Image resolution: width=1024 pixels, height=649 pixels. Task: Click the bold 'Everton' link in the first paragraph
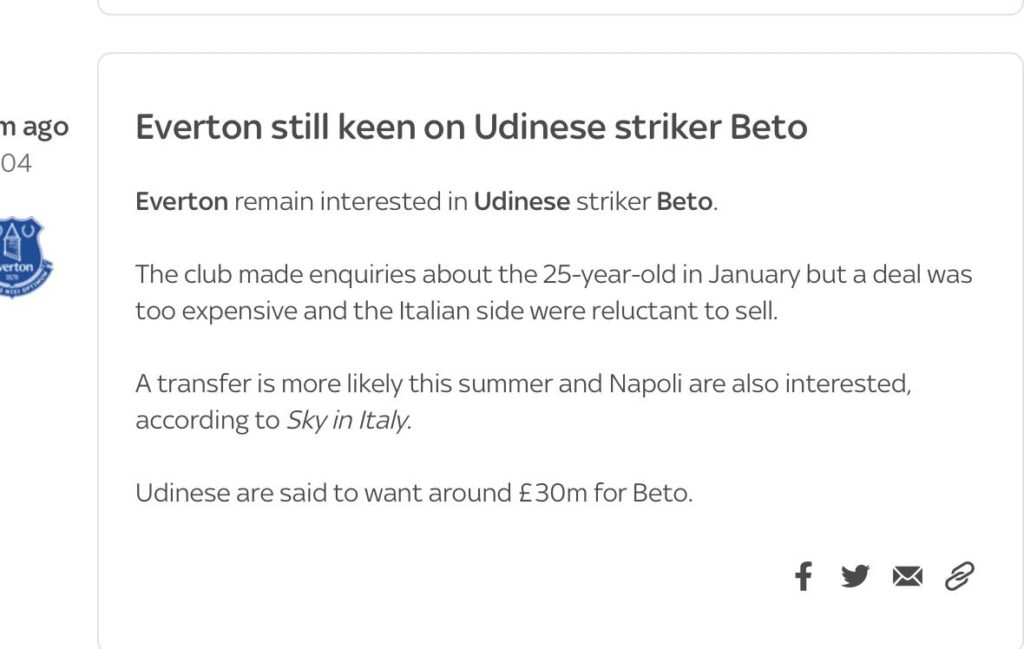click(182, 202)
